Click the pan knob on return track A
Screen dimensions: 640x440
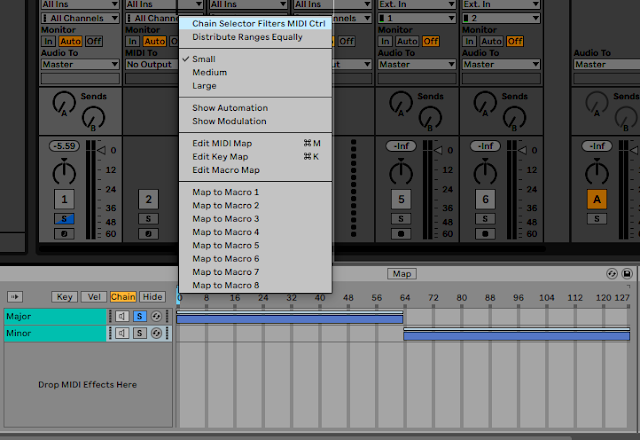pos(597,173)
